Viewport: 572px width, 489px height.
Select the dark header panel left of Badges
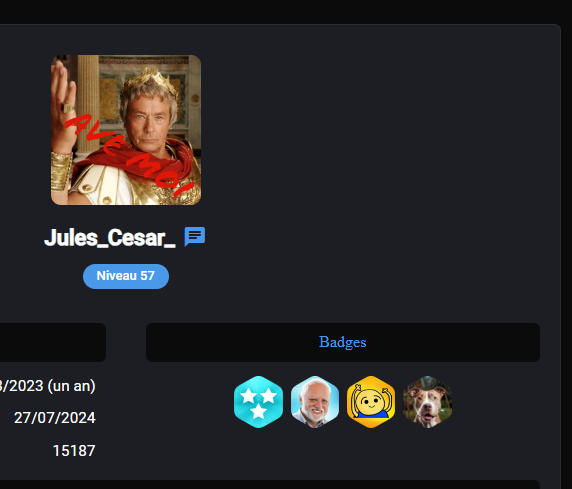tap(53, 342)
